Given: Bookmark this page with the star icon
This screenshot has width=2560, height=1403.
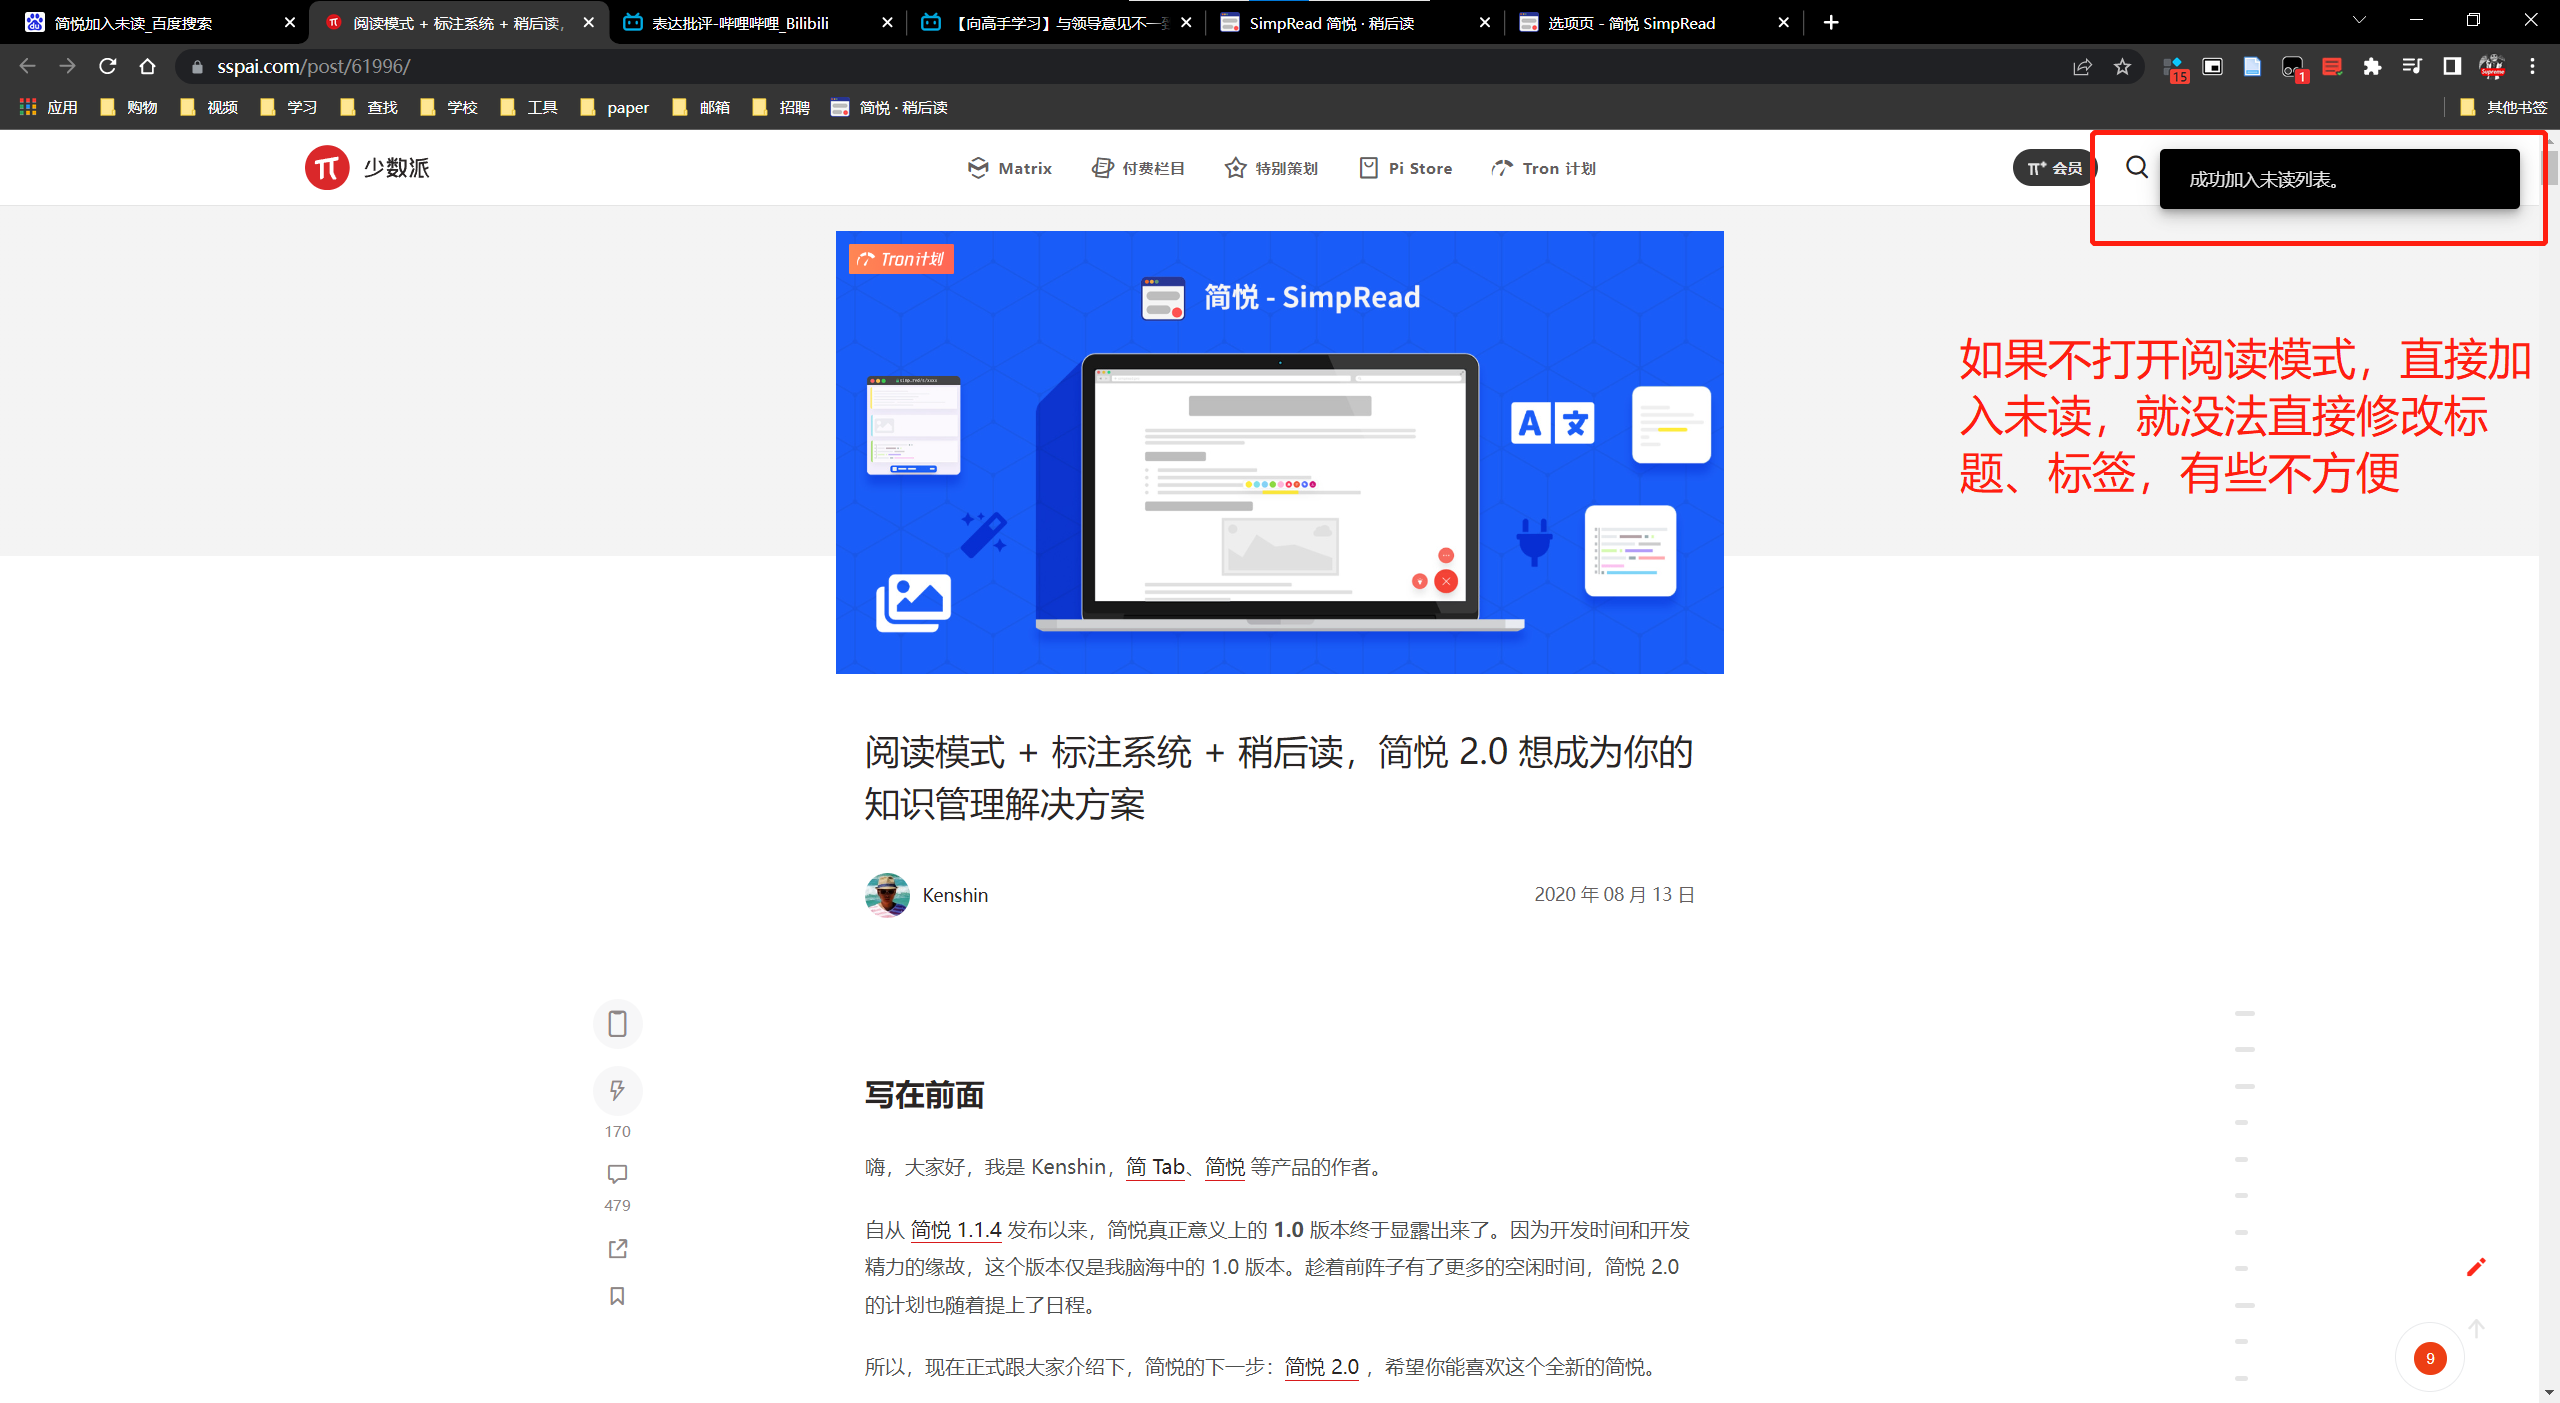Looking at the screenshot, I should 2122,66.
